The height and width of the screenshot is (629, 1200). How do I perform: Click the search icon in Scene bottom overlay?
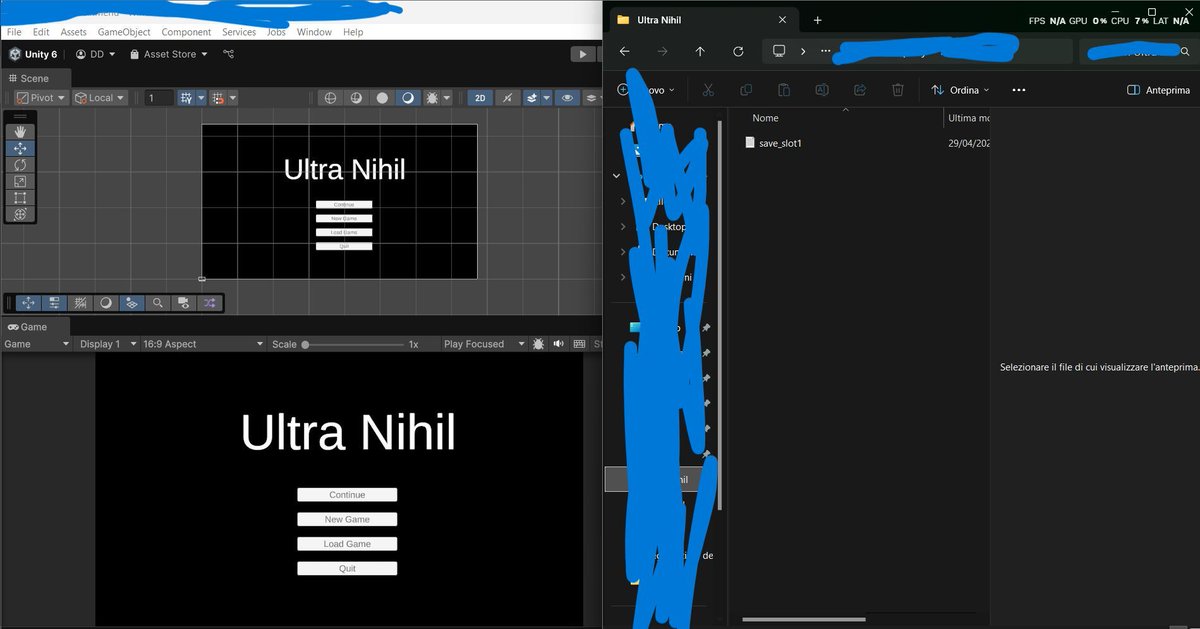pos(158,303)
